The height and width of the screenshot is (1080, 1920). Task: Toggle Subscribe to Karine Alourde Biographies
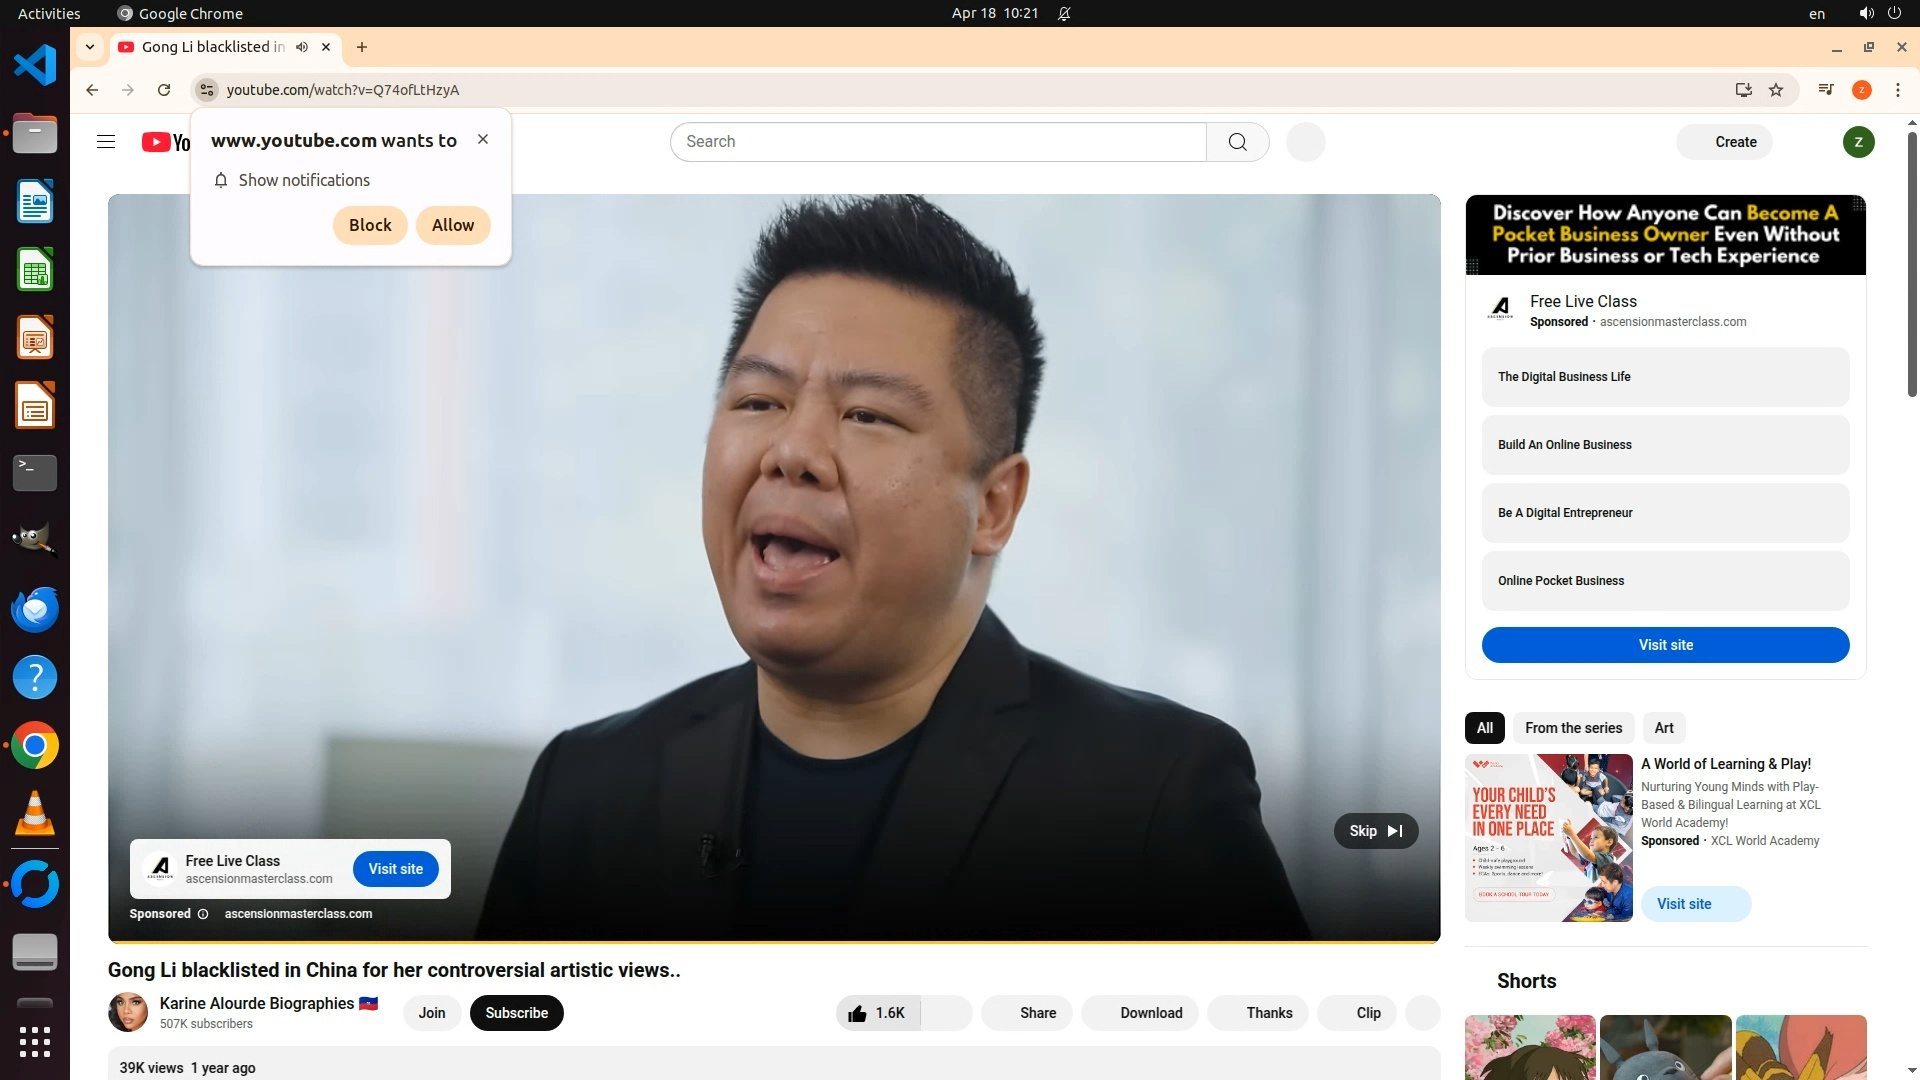coord(516,1013)
